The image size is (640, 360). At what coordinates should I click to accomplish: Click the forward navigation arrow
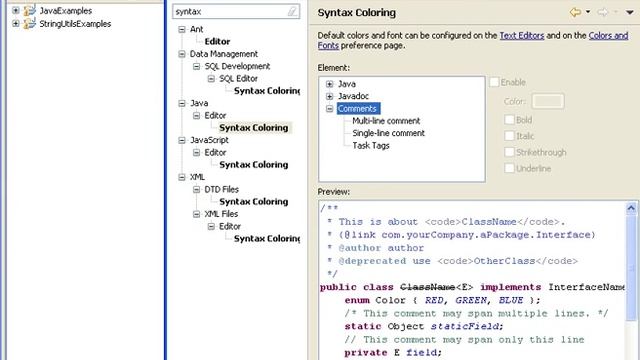click(603, 12)
